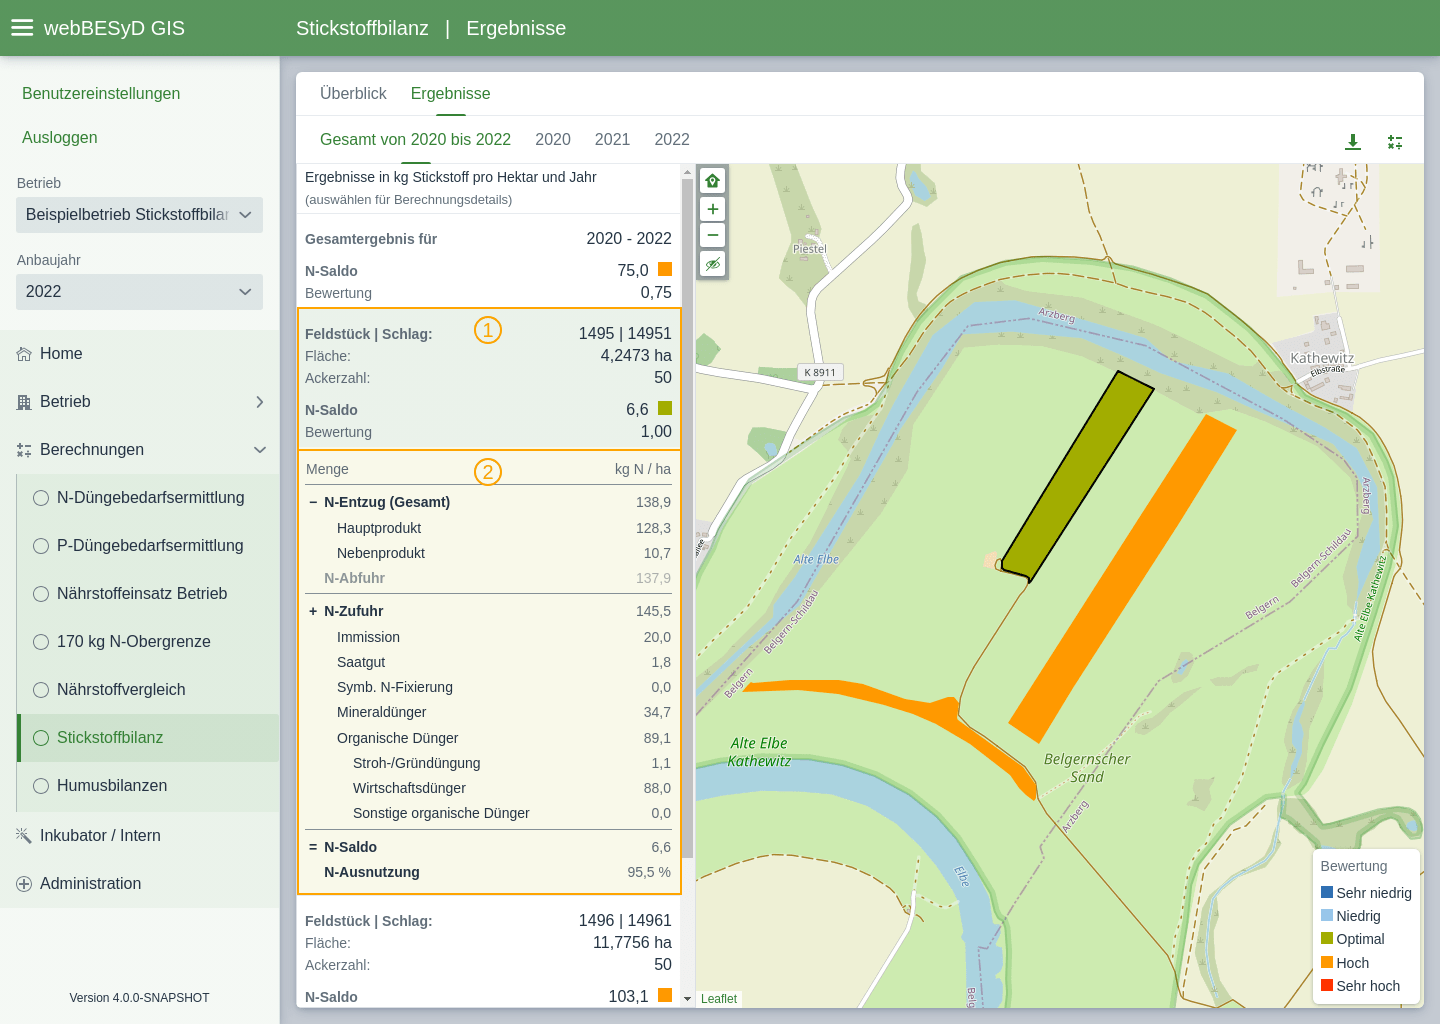The height and width of the screenshot is (1024, 1440).
Task: Click the calculator icon next to download
Action: pyautogui.click(x=1395, y=142)
